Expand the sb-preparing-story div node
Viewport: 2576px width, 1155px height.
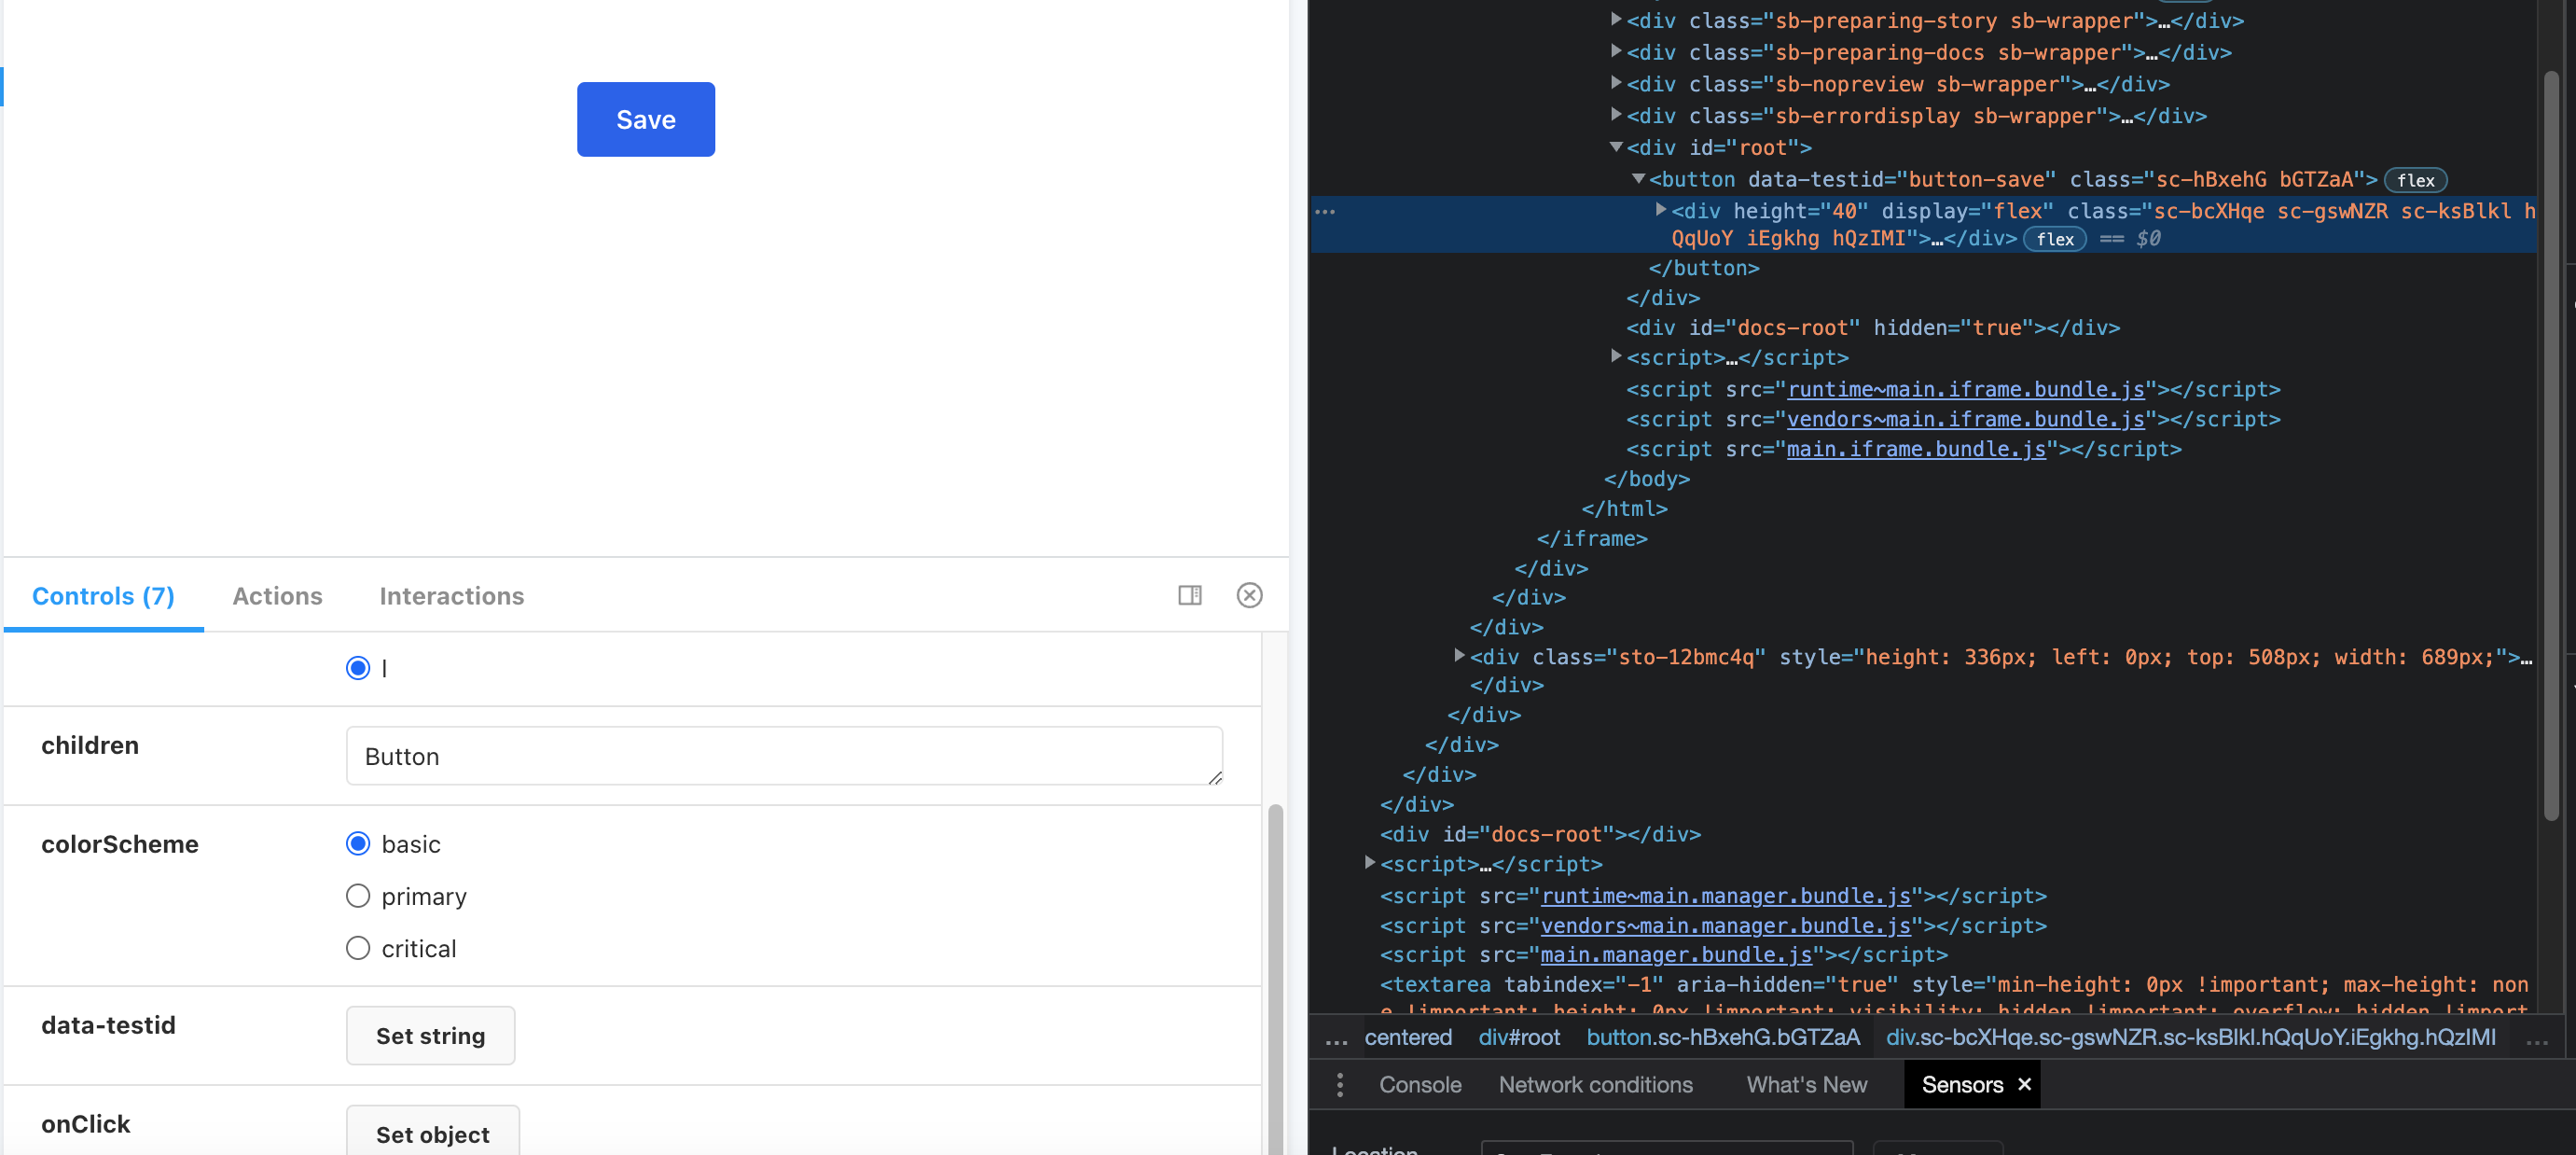[1616, 19]
